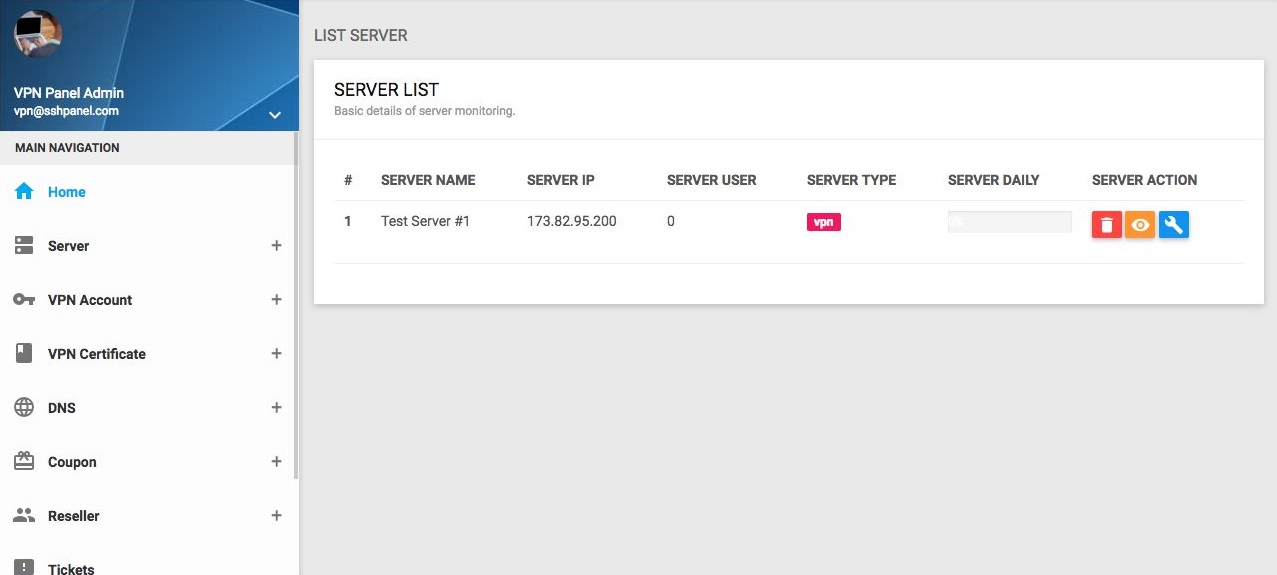
Task: Open the admin profile avatar
Action: (x=38, y=34)
